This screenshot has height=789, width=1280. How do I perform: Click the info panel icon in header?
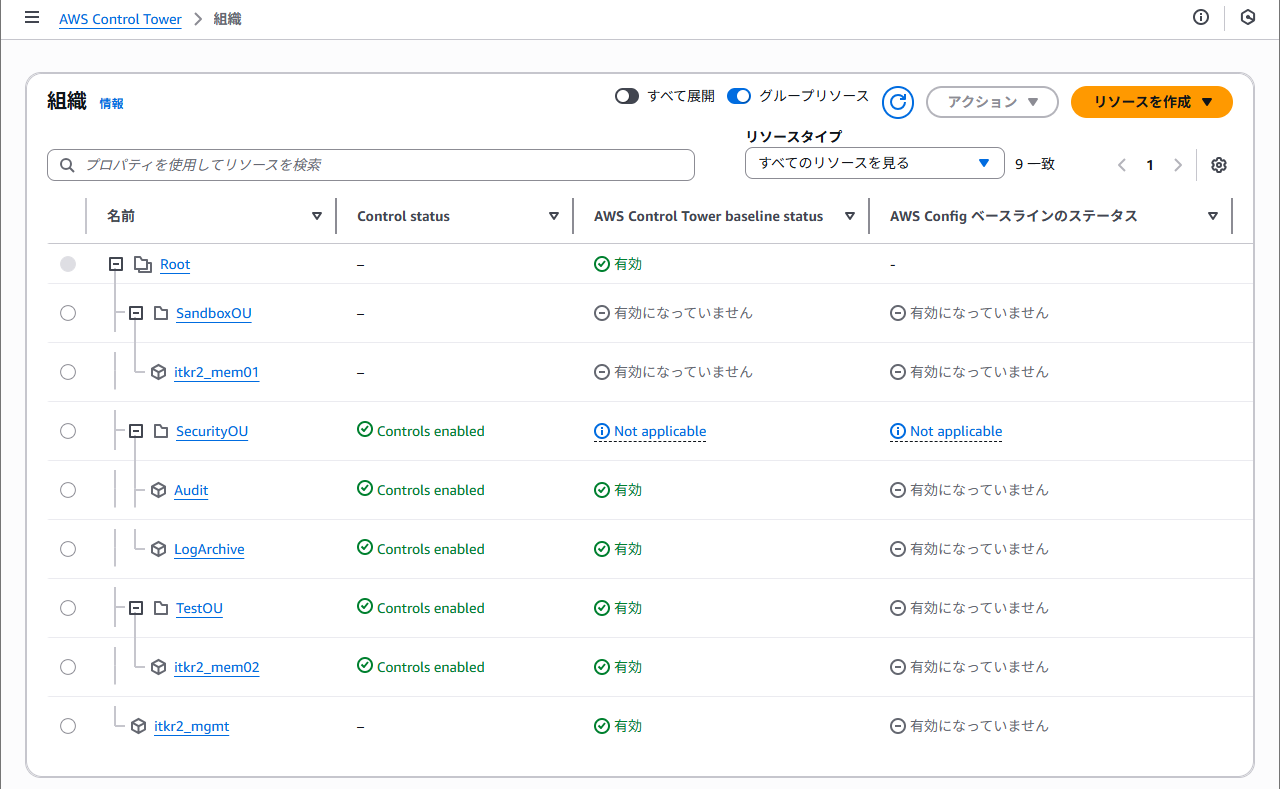point(1201,18)
